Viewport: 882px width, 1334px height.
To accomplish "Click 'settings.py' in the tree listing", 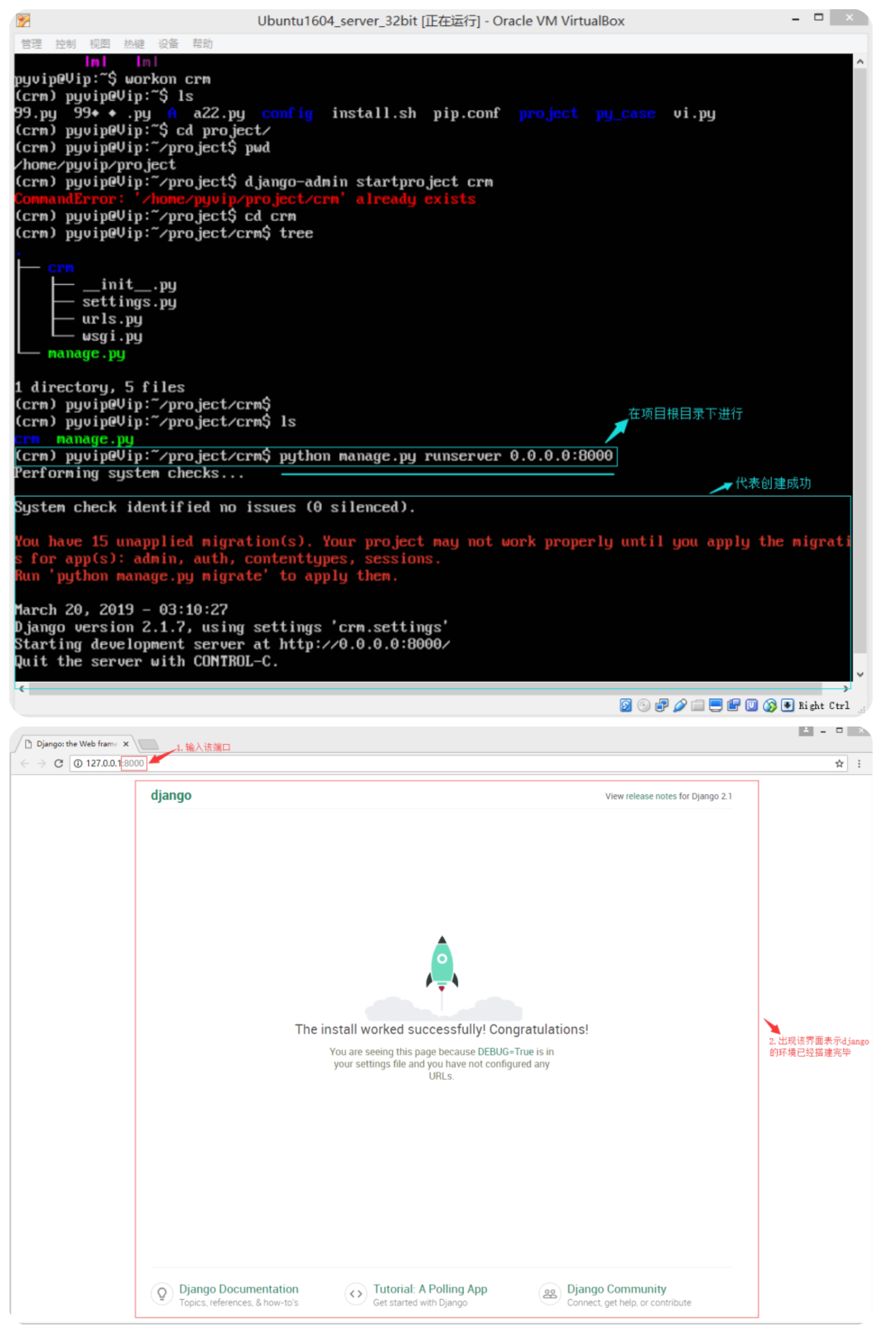I will tap(129, 302).
